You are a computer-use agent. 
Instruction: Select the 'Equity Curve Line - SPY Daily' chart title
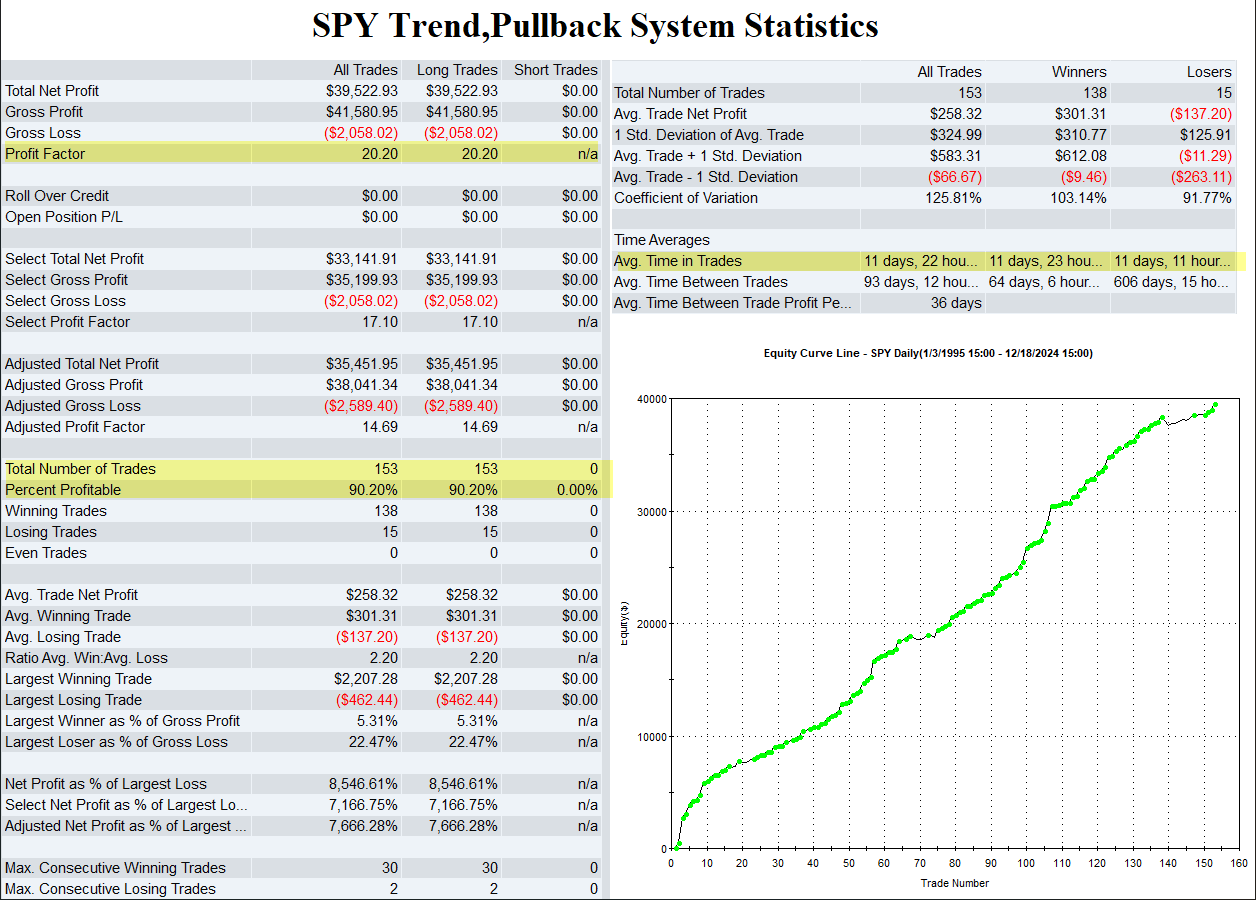928,353
